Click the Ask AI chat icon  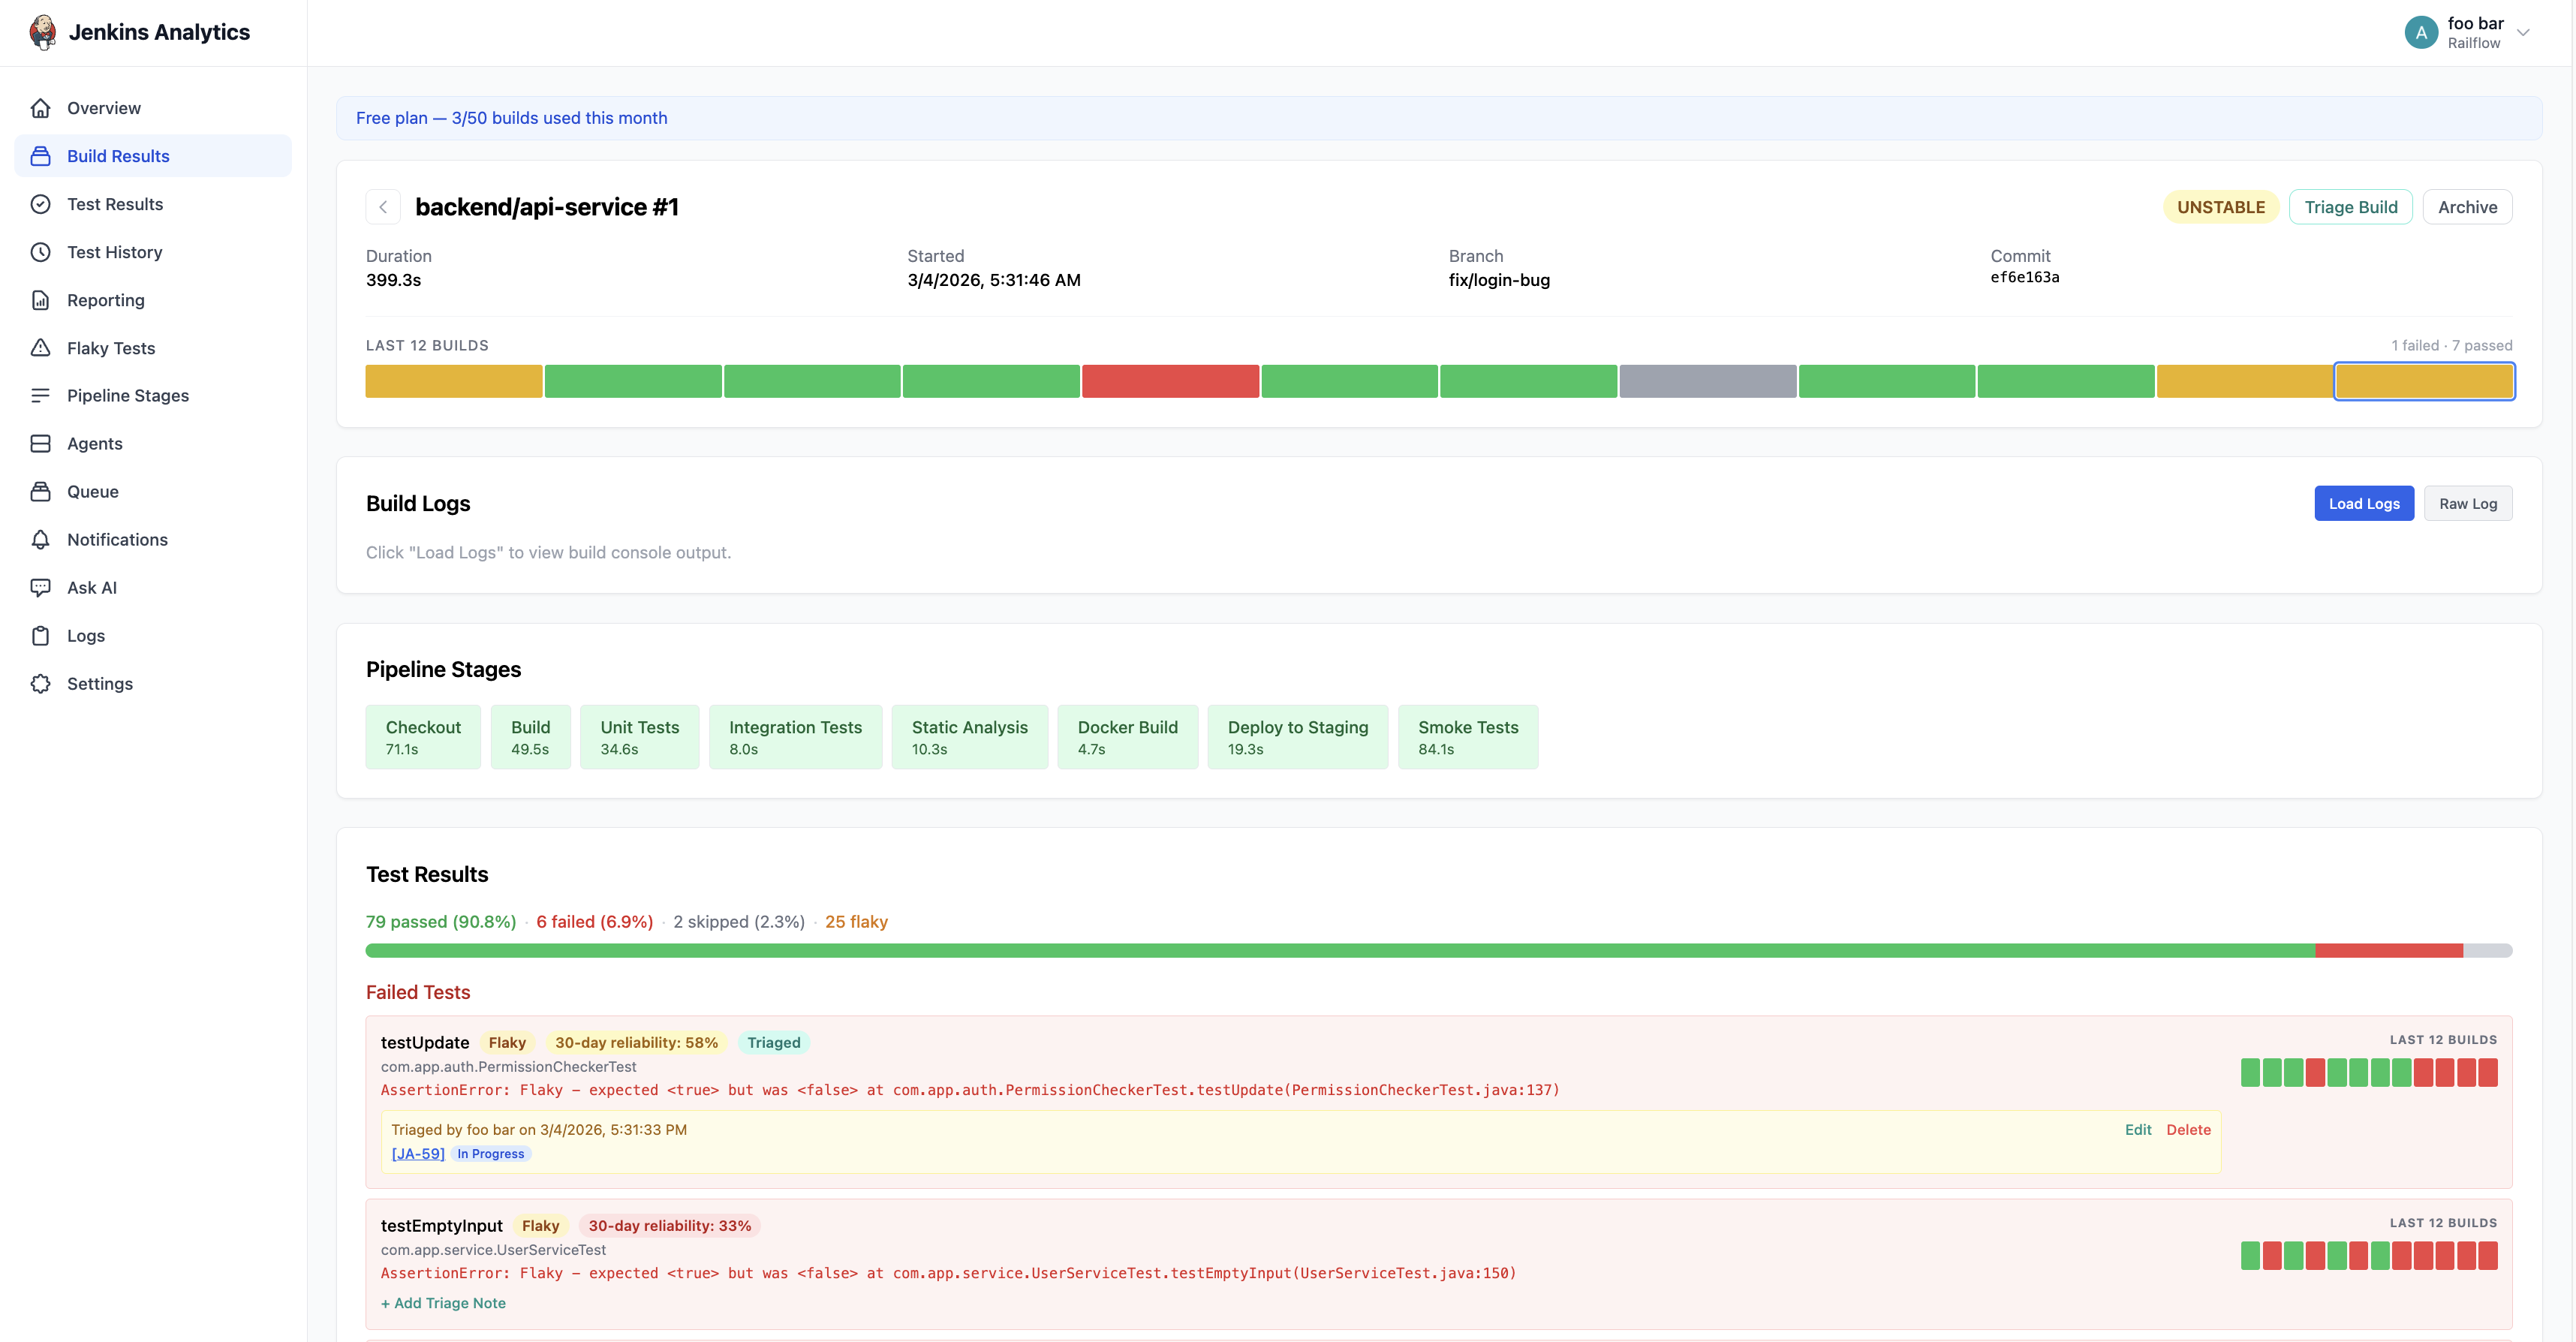(x=40, y=587)
